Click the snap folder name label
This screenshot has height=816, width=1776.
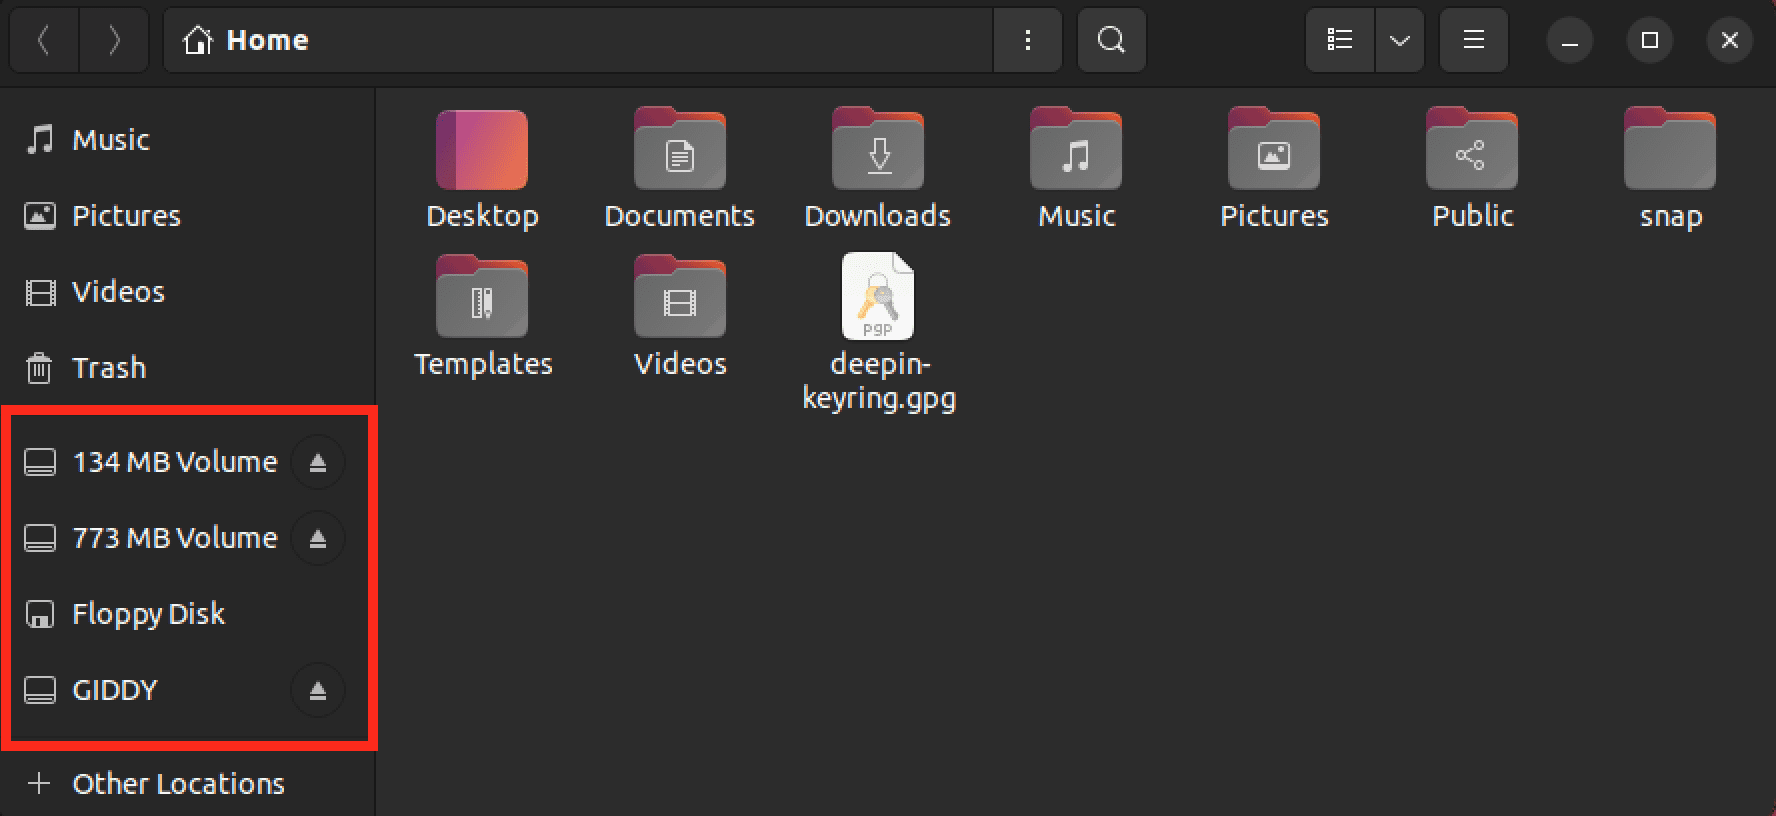(1671, 217)
